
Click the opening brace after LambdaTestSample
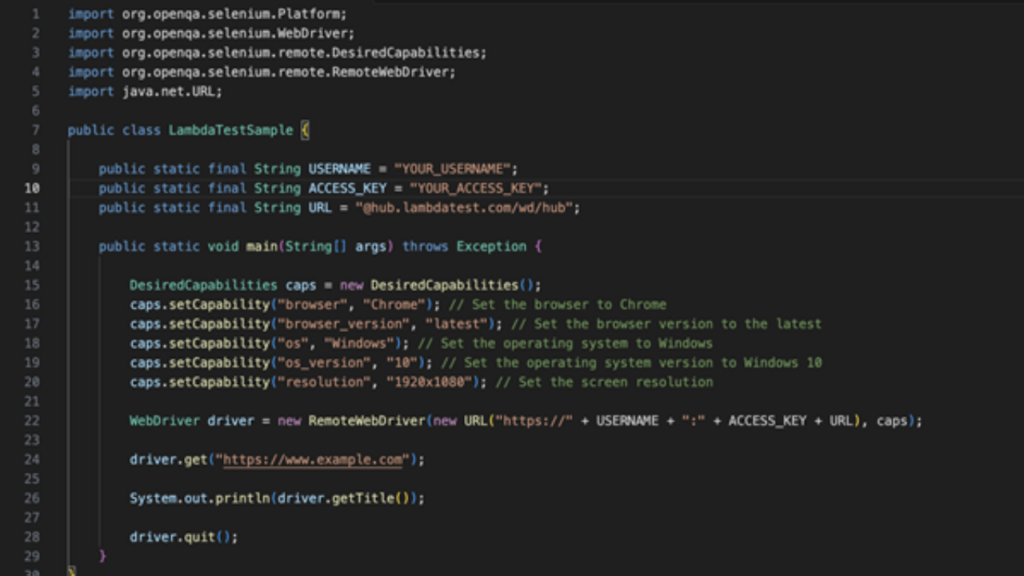coord(304,129)
